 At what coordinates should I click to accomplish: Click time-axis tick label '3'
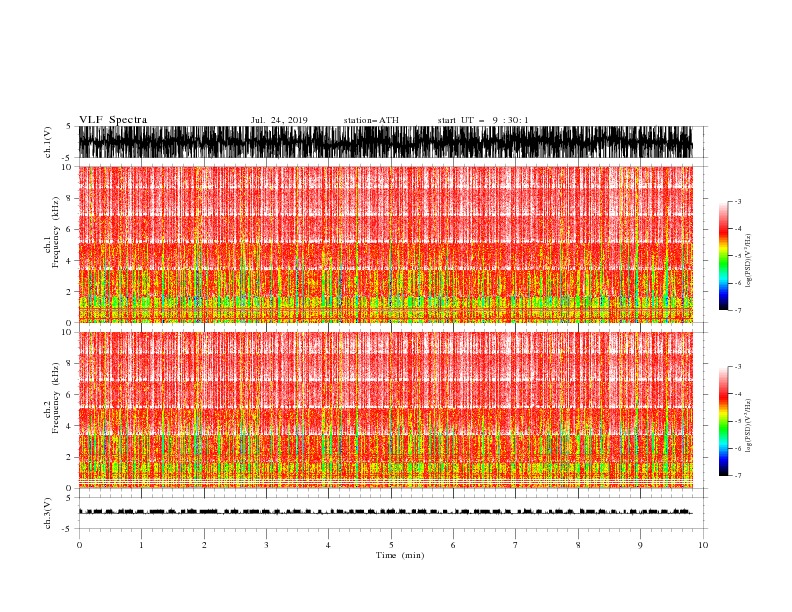(x=266, y=545)
